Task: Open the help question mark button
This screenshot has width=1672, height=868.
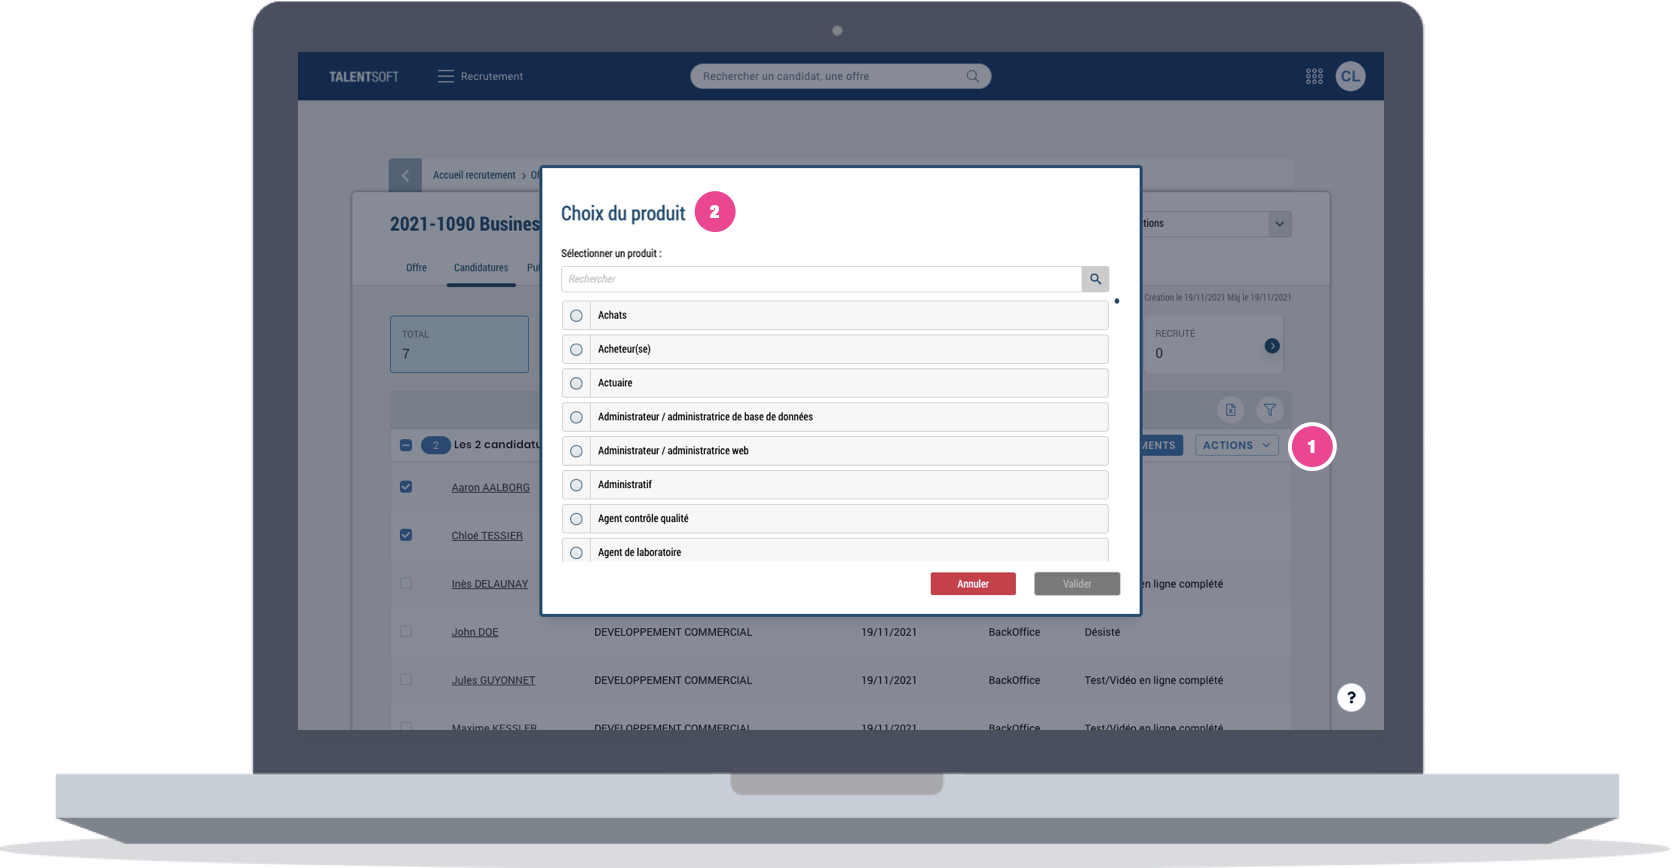Action: pyautogui.click(x=1351, y=697)
